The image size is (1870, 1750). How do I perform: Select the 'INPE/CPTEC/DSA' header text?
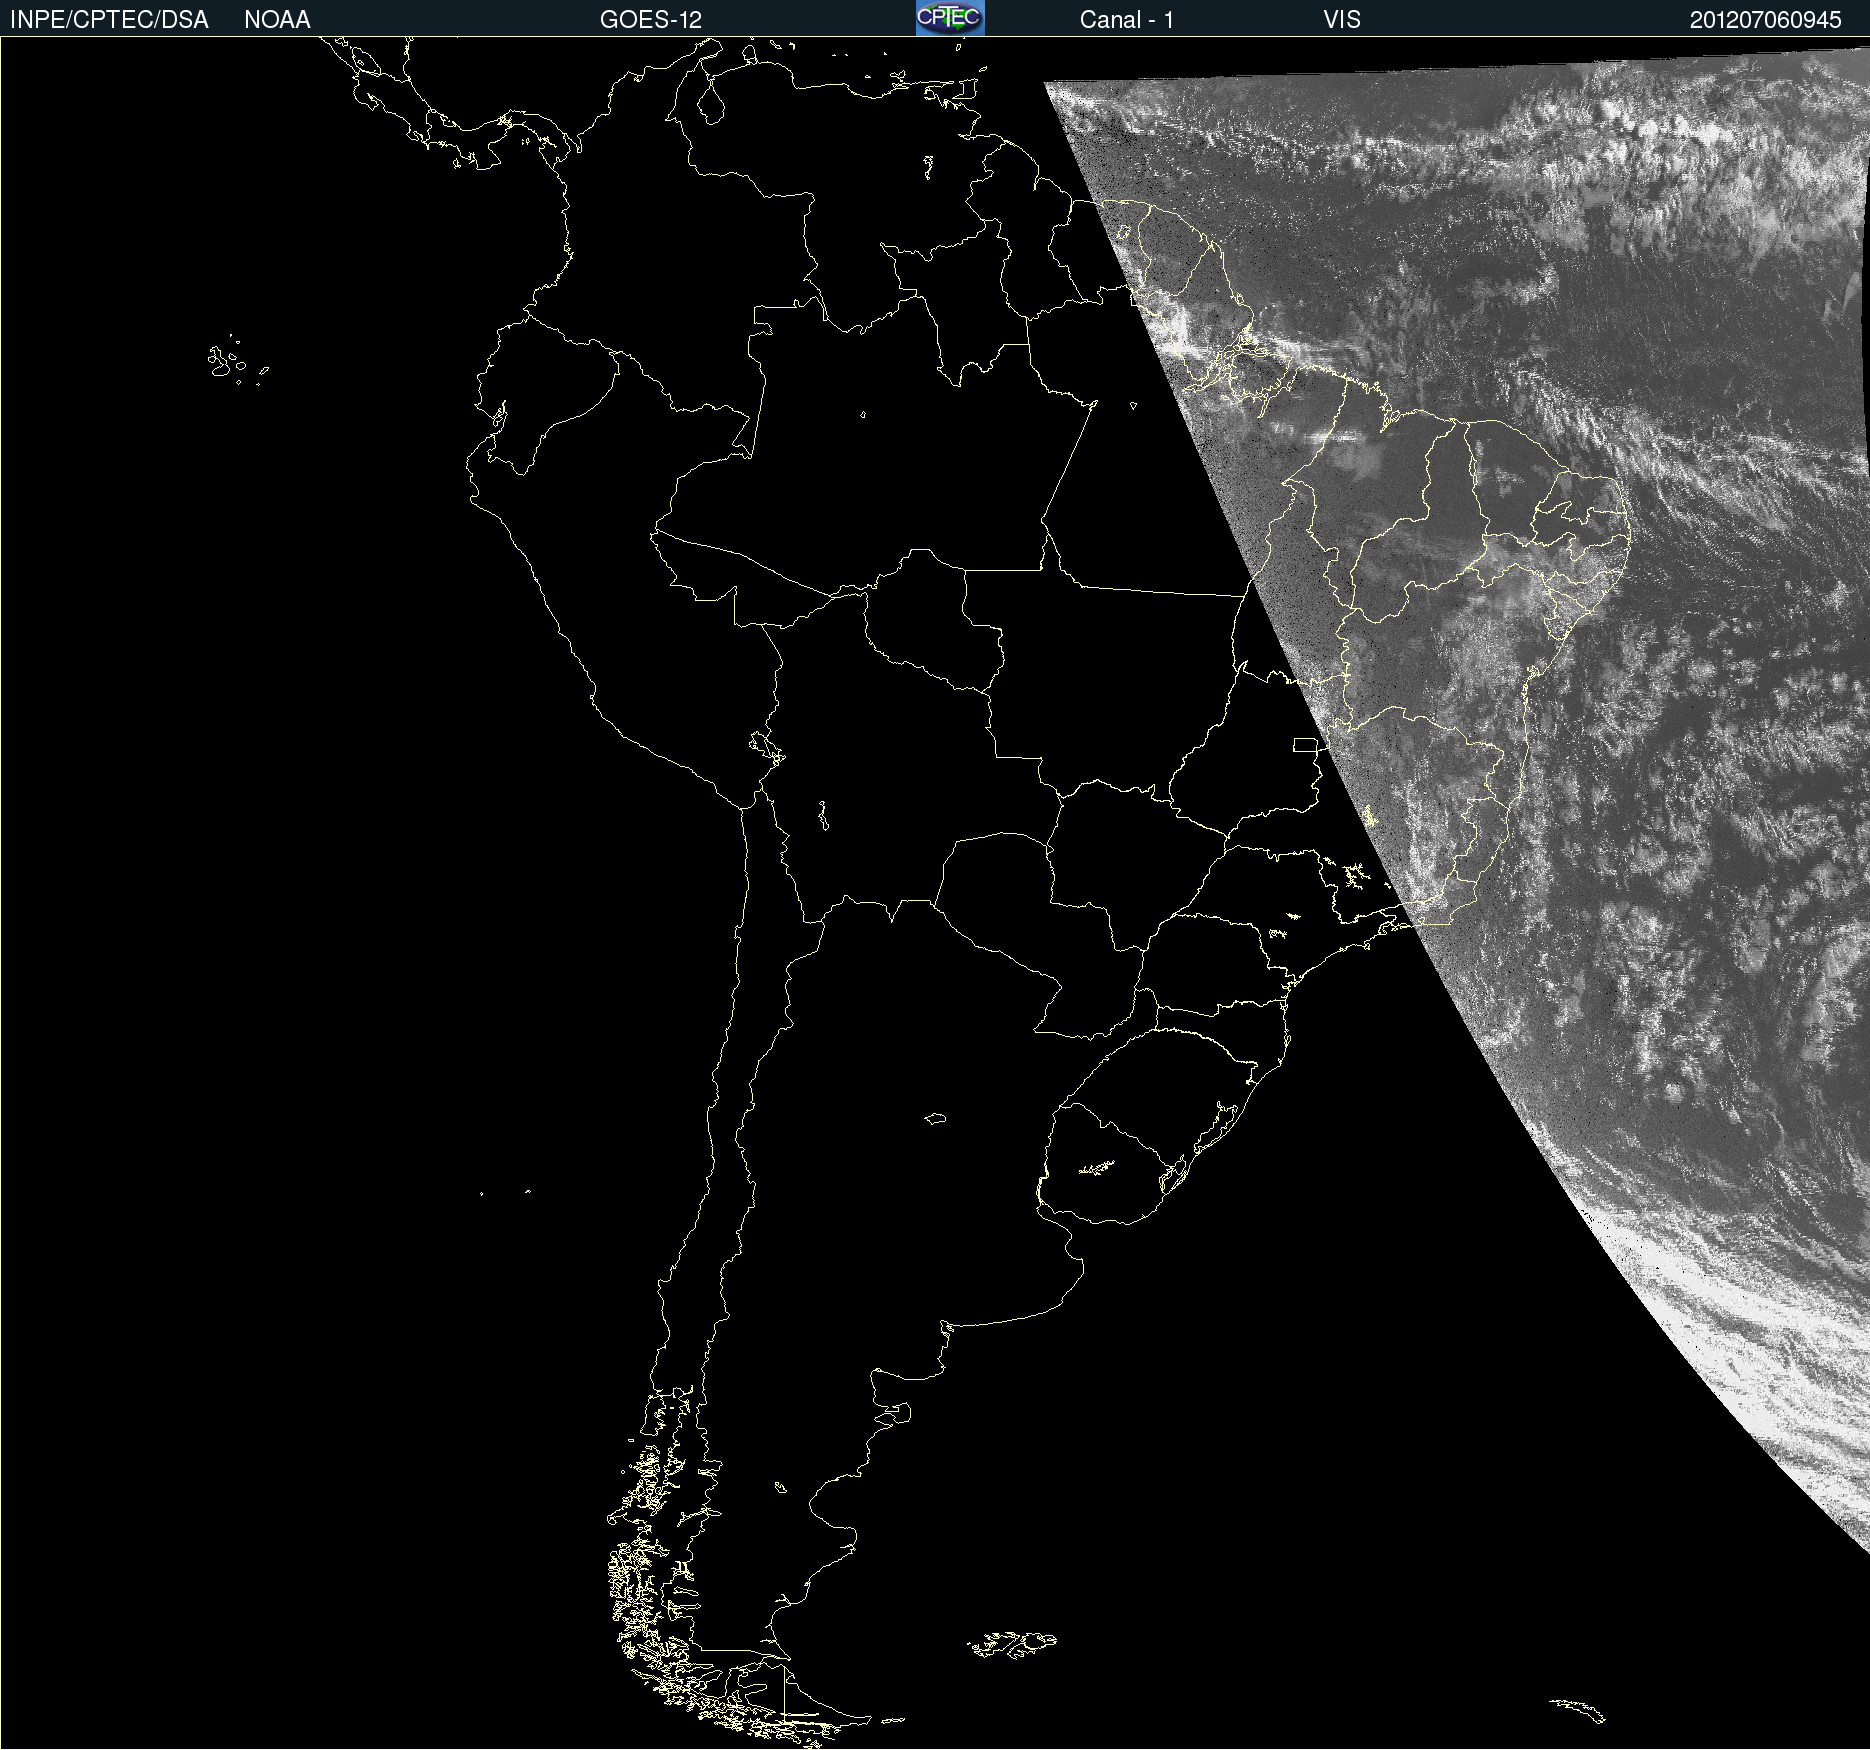[109, 20]
